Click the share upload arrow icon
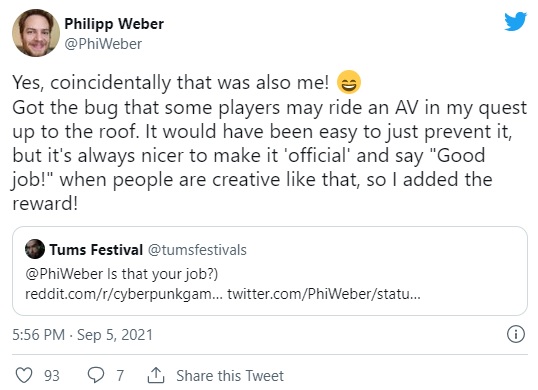This screenshot has width=538, height=390. (156, 375)
